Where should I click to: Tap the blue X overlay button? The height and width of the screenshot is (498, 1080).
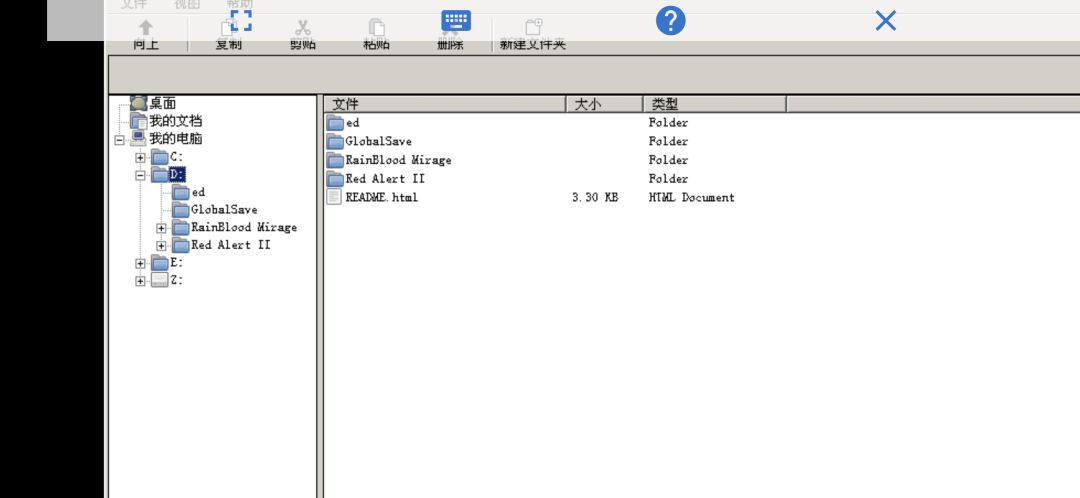[885, 21]
